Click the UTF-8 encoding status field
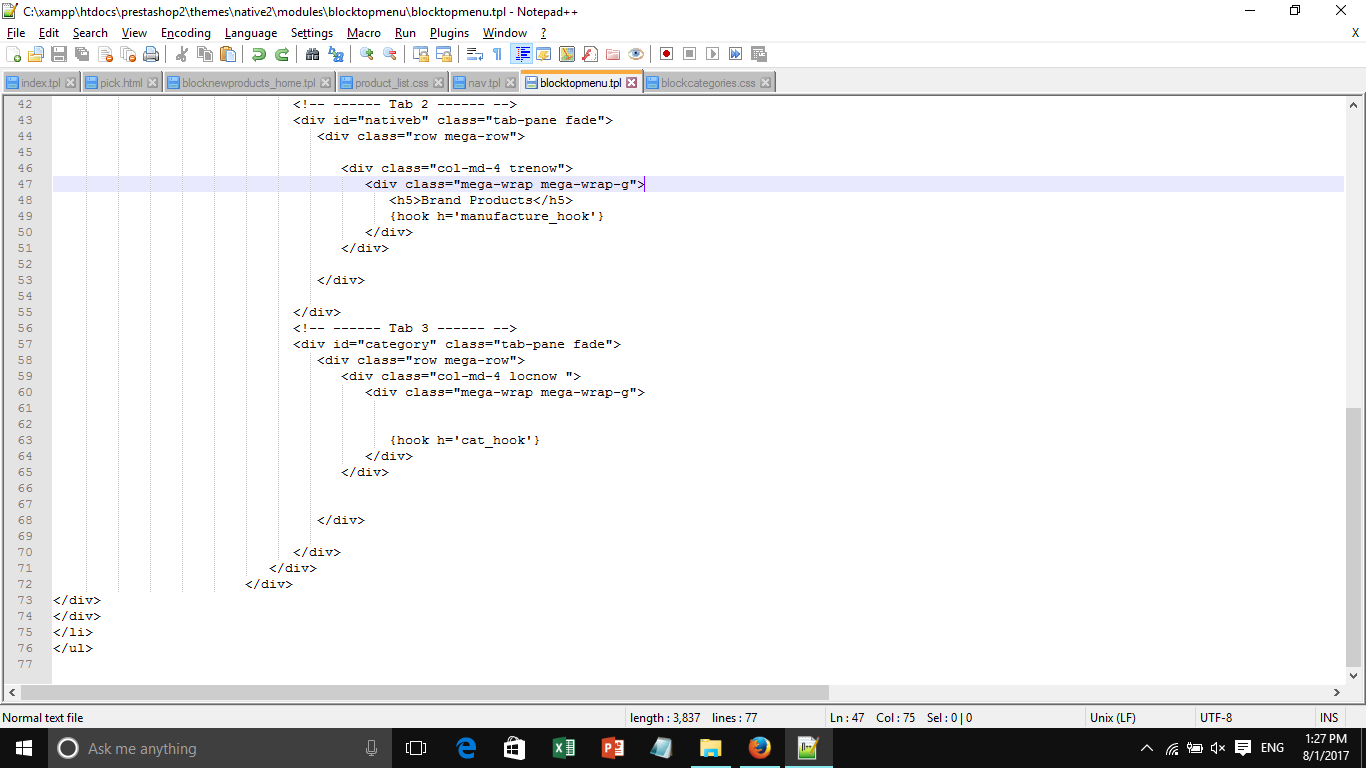This screenshot has width=1366, height=768. [1216, 717]
